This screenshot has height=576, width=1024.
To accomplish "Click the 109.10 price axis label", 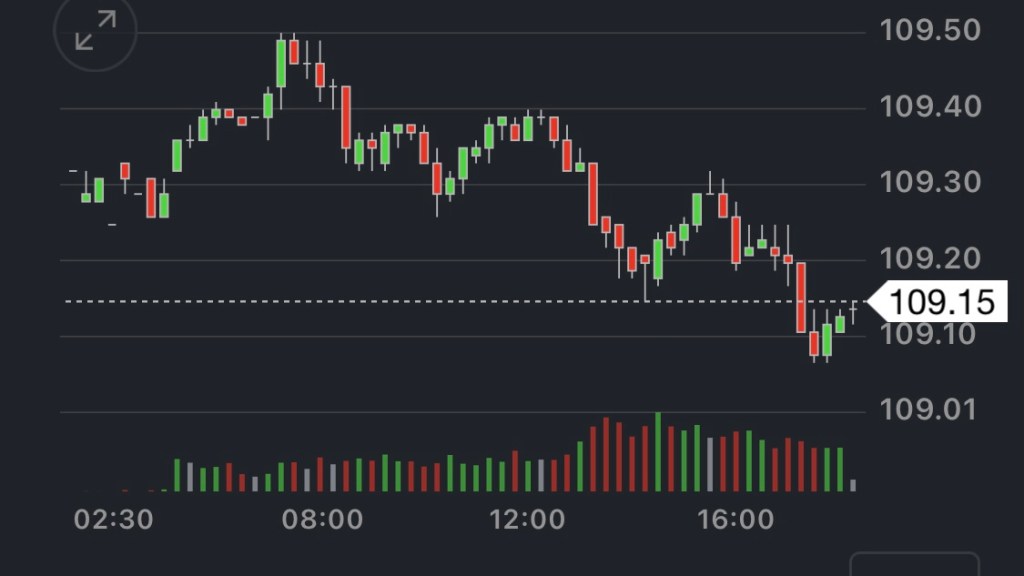I will click(x=929, y=334).
